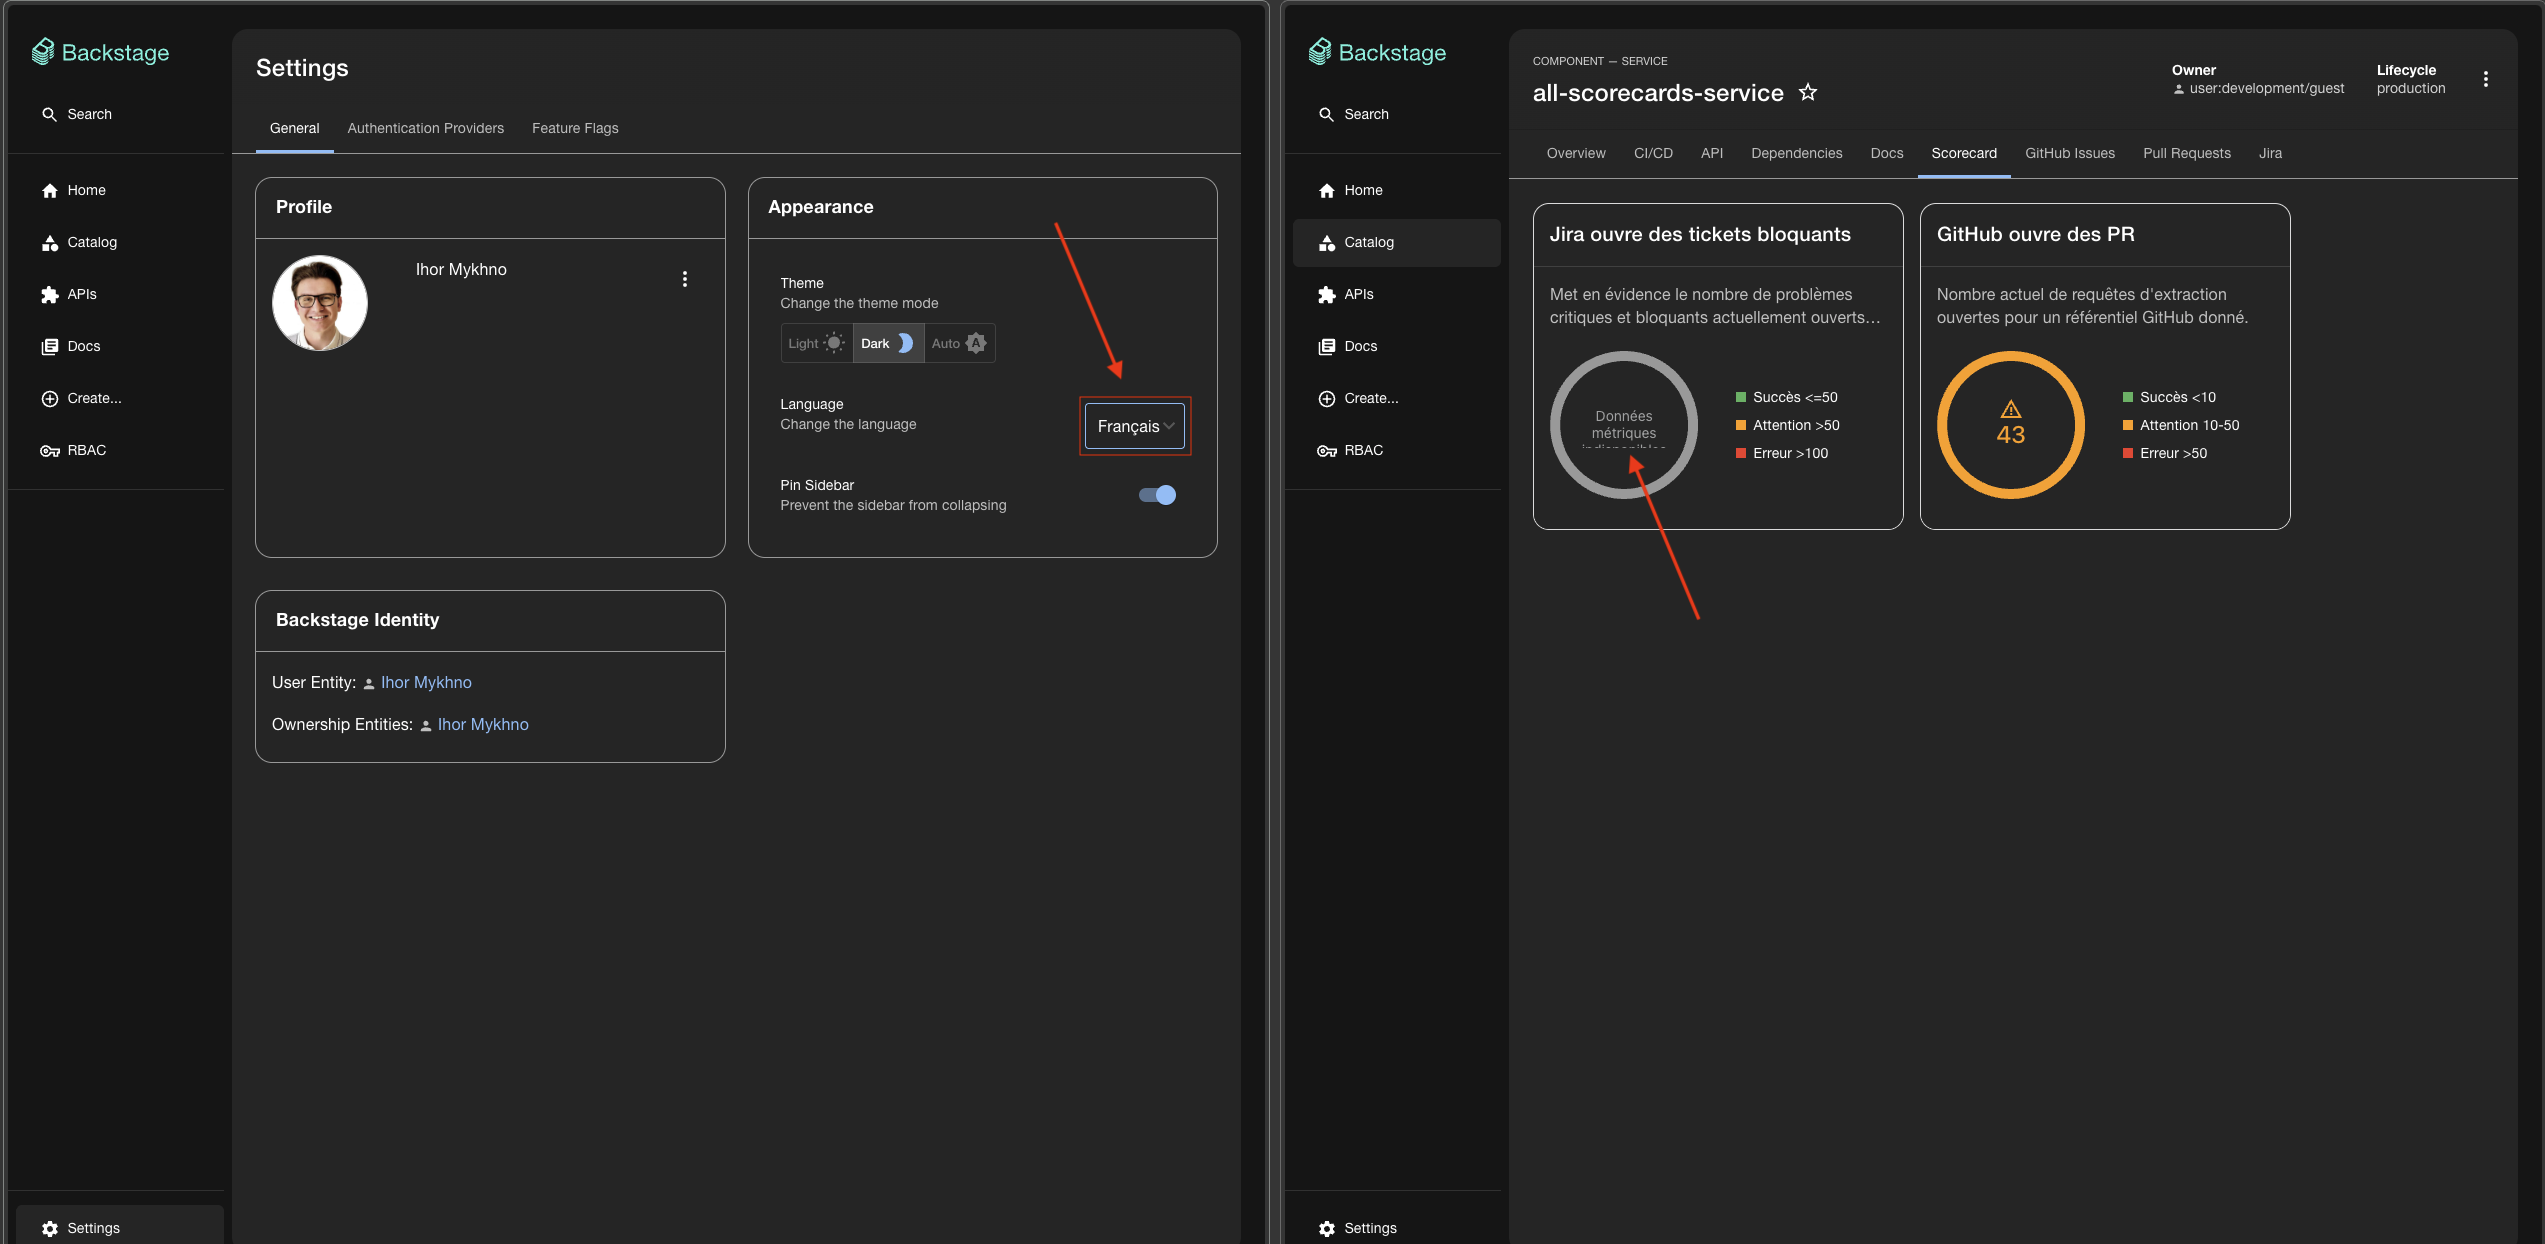Screen dimensions: 2545x1244
Task: Open the entity page kebab menu near Lifecycle
Action: point(2486,79)
